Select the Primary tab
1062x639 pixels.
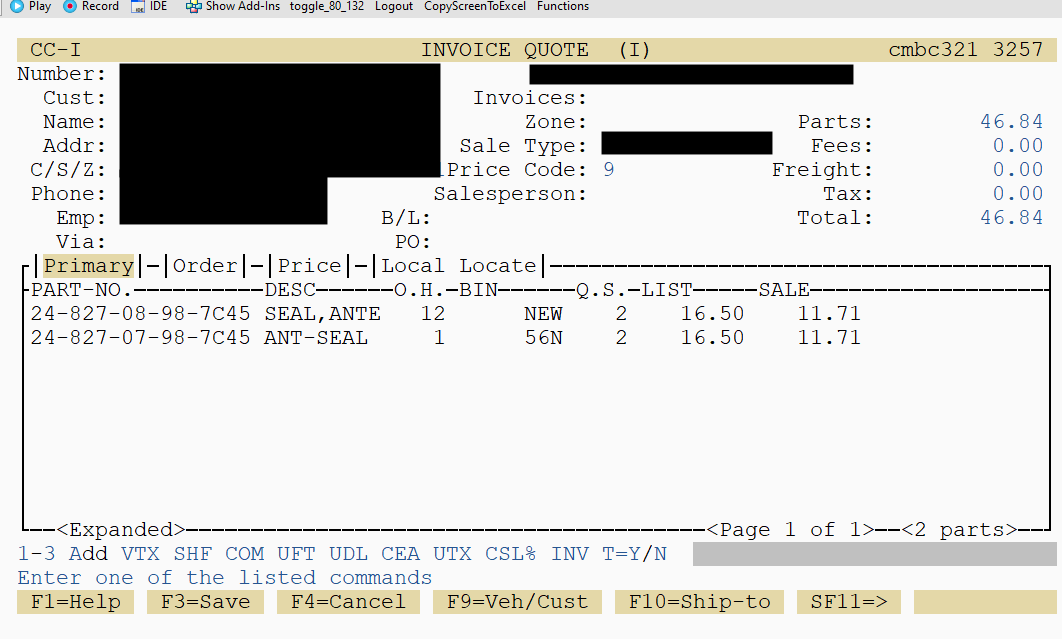(89, 266)
